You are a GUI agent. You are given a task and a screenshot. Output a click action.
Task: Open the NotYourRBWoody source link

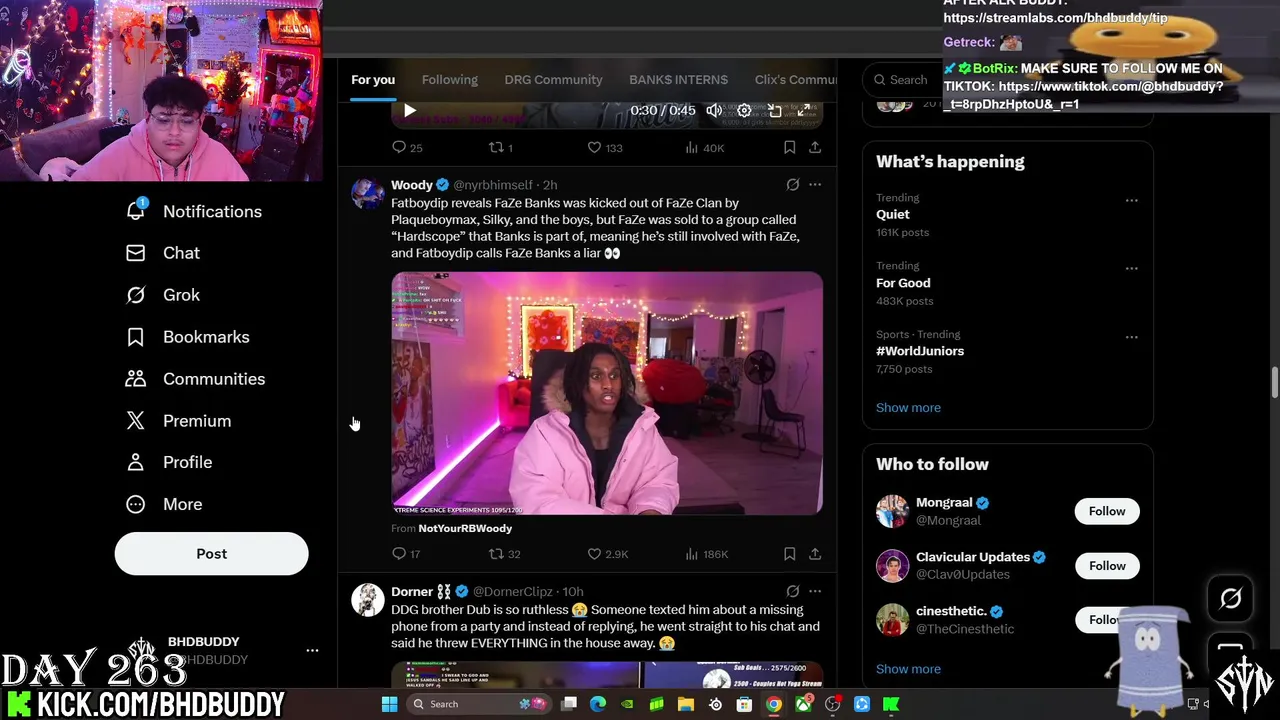(x=465, y=528)
